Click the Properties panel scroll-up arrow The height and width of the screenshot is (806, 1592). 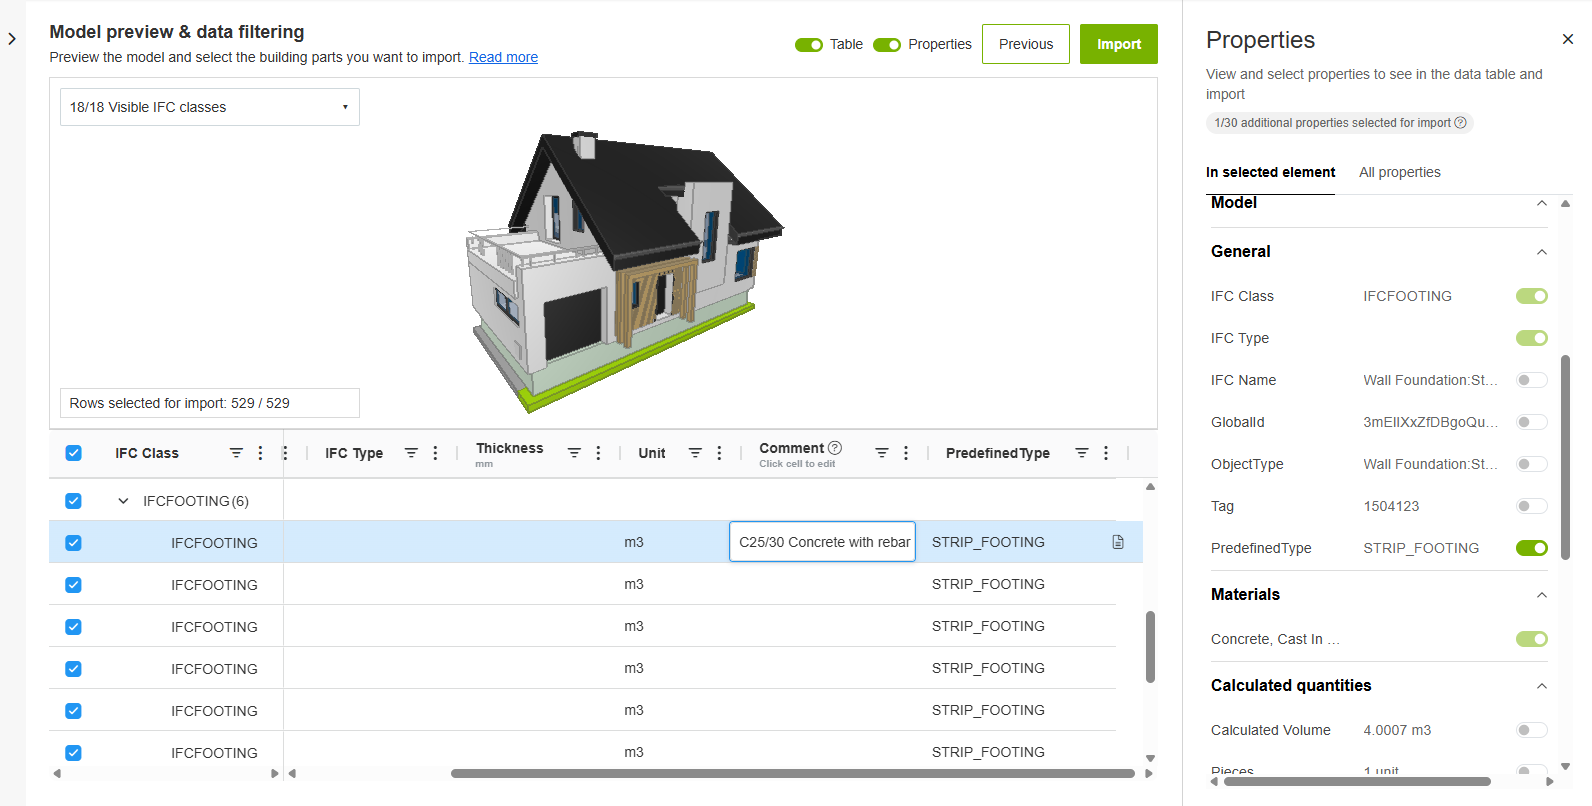(1566, 203)
